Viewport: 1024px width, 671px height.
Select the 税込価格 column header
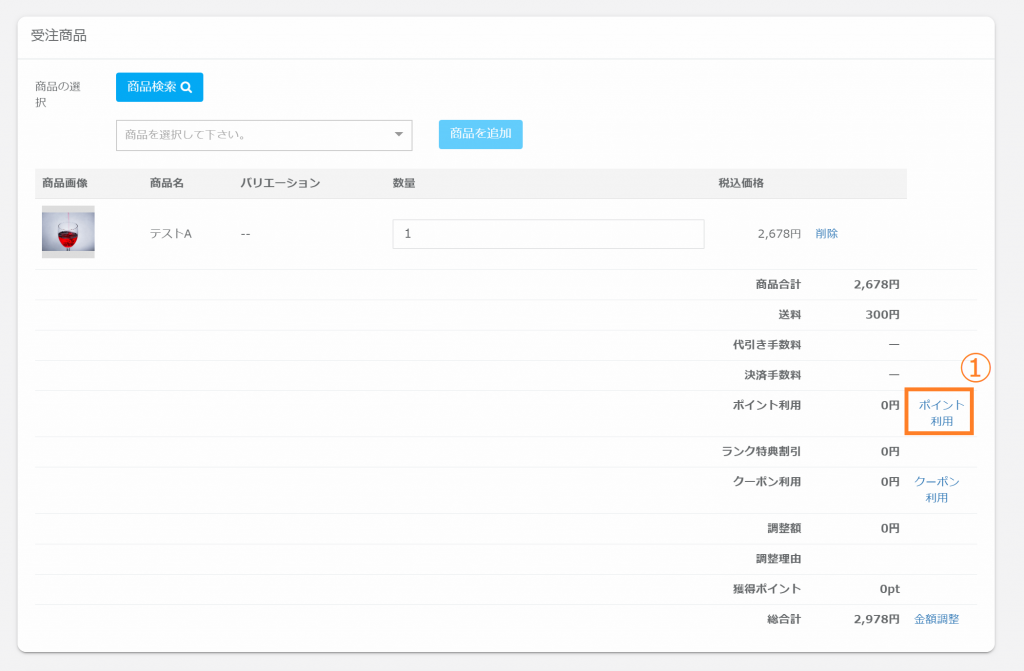coord(741,183)
